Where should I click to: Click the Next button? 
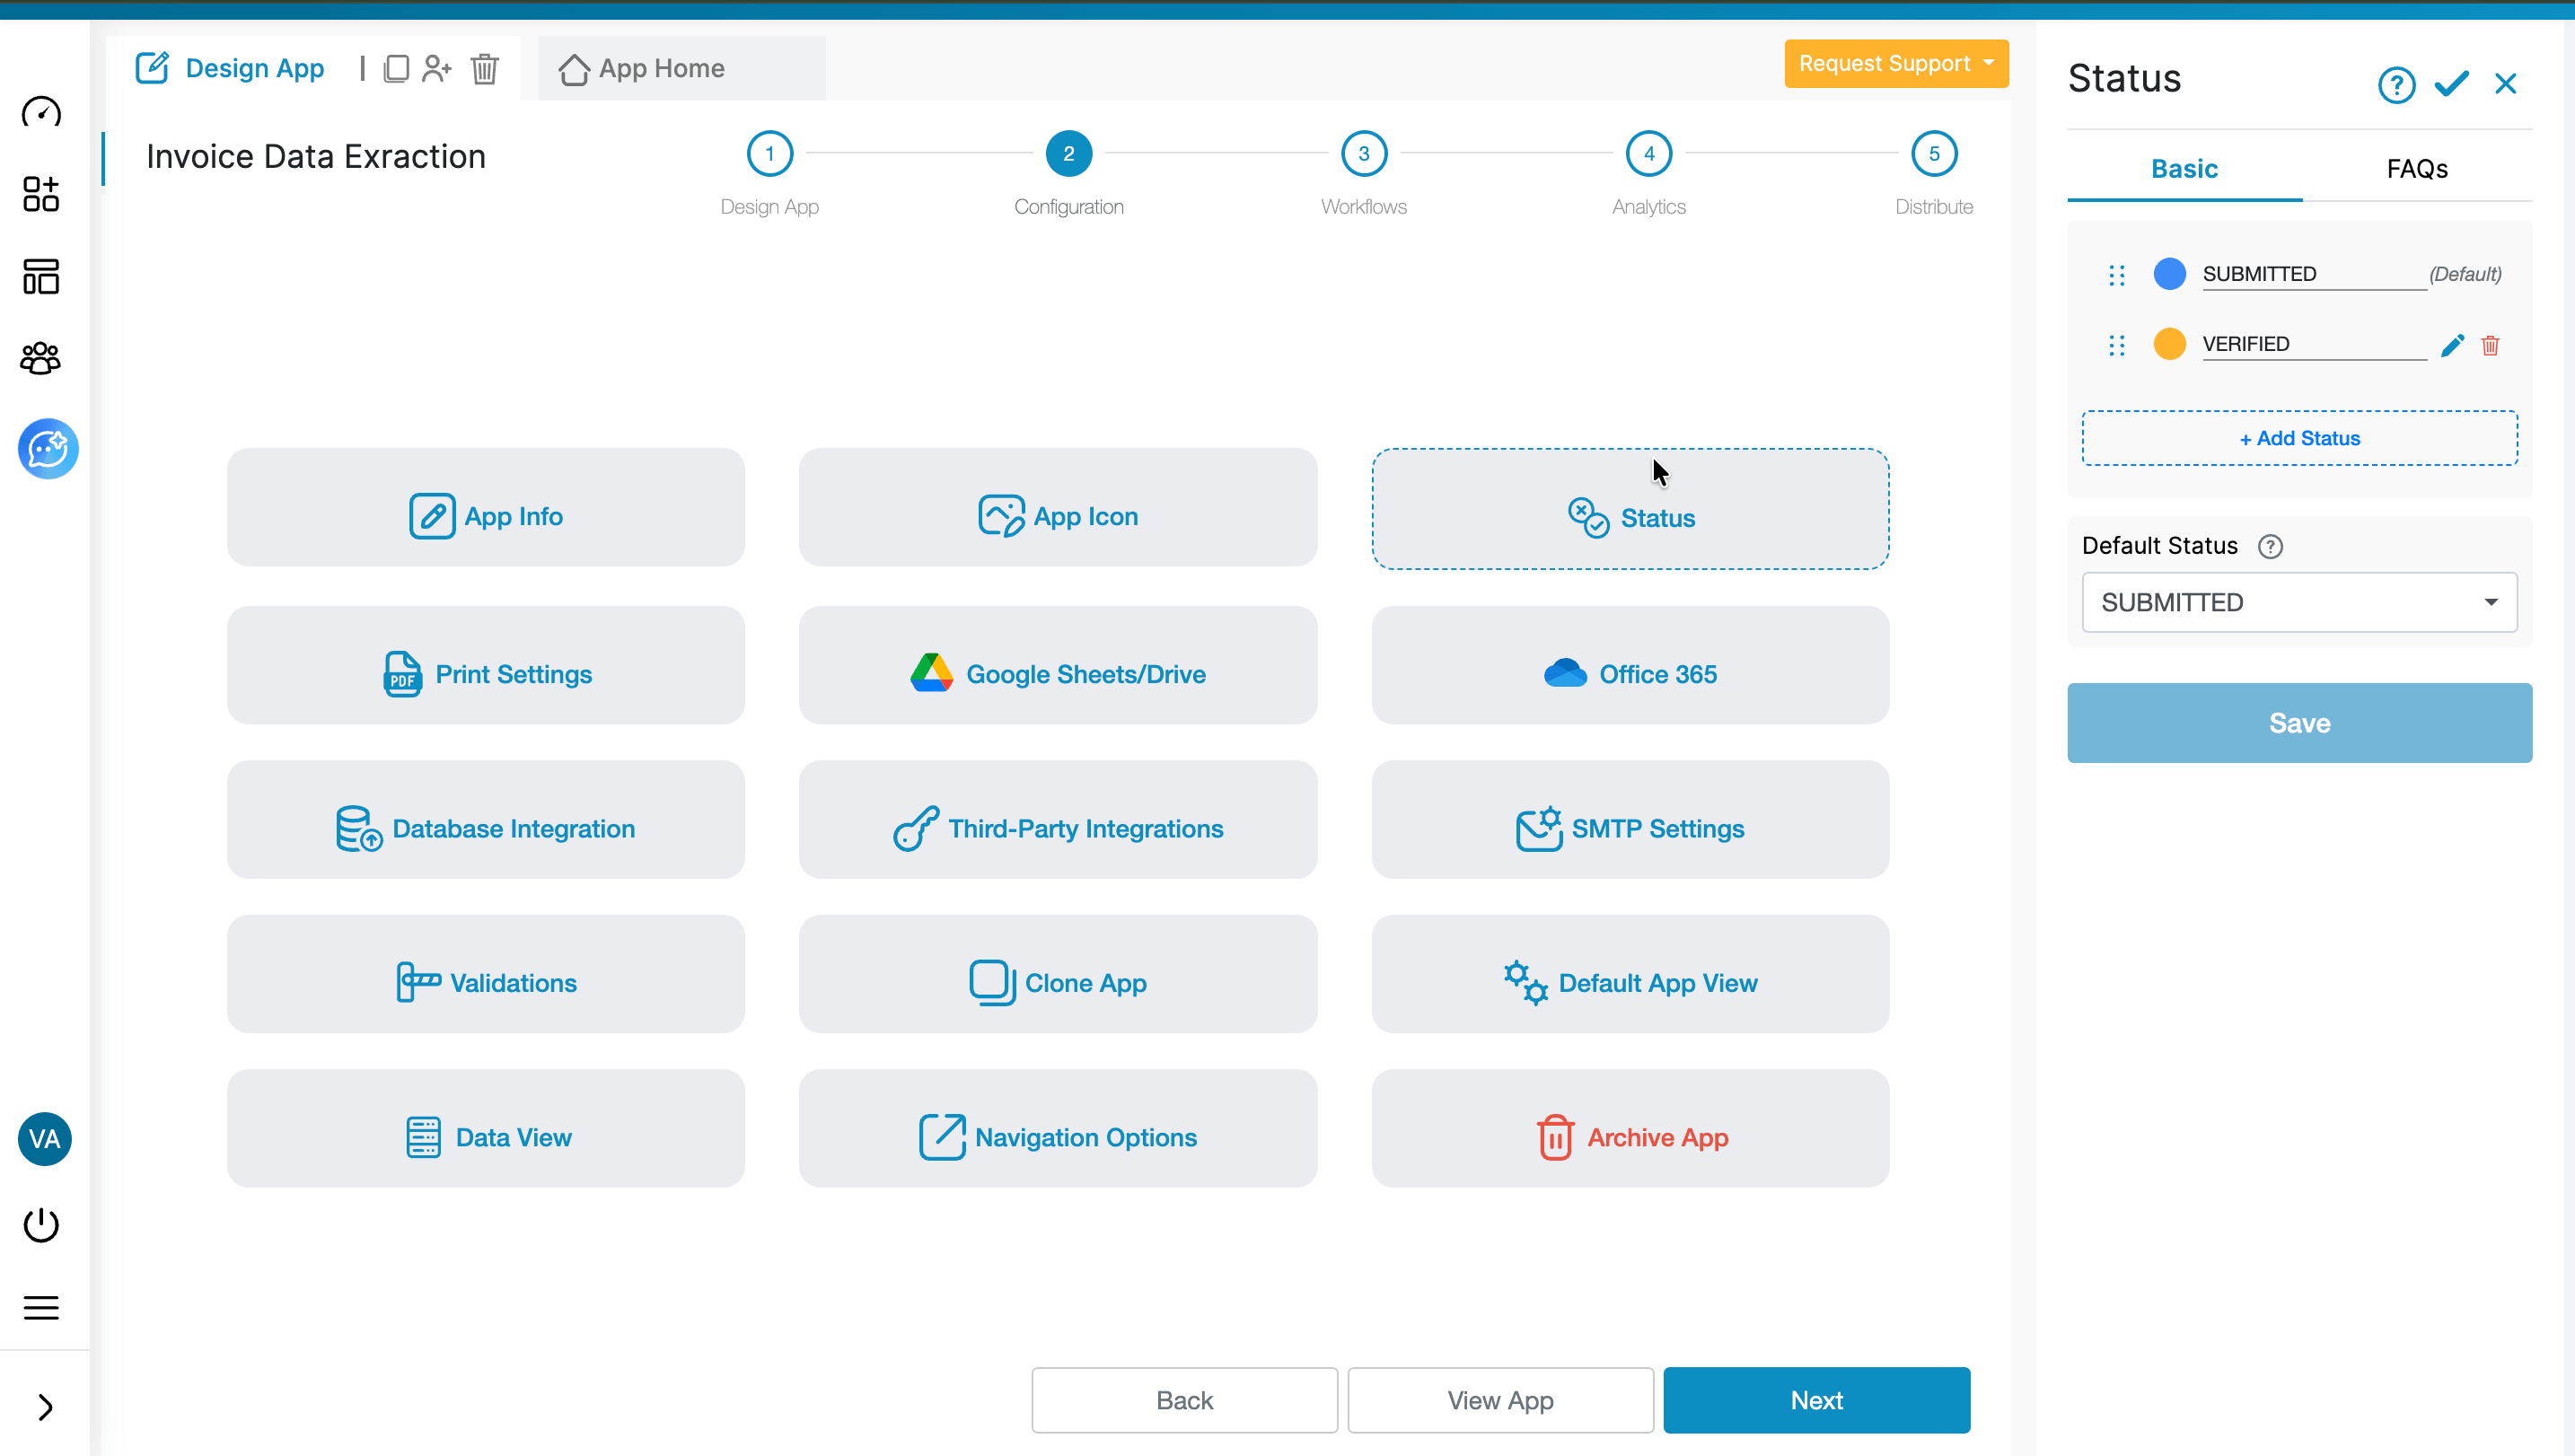[x=1816, y=1400]
